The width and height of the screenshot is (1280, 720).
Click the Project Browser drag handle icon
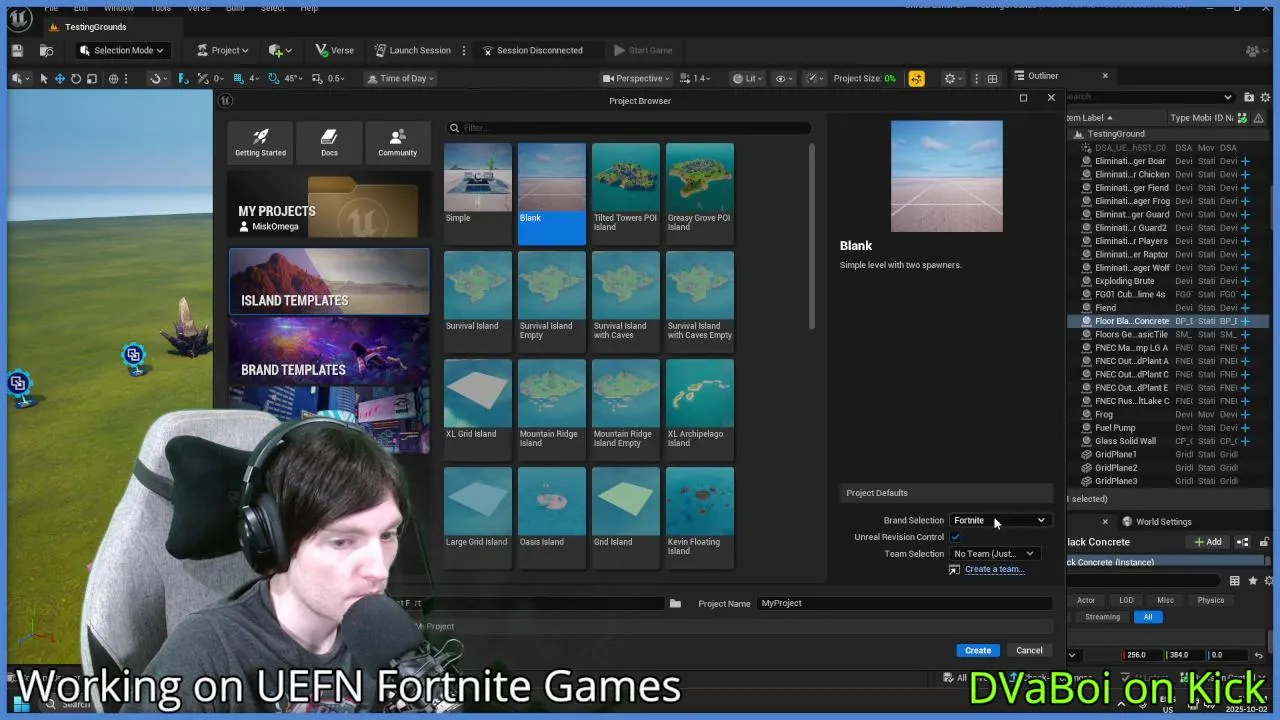(x=226, y=100)
